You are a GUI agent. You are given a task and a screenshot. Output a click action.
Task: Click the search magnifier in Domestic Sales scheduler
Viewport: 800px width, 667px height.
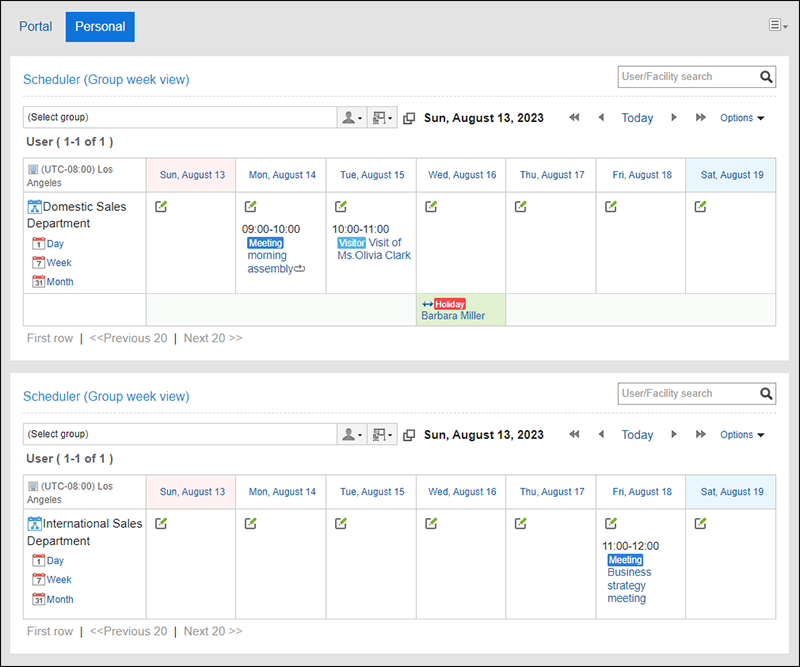point(766,77)
